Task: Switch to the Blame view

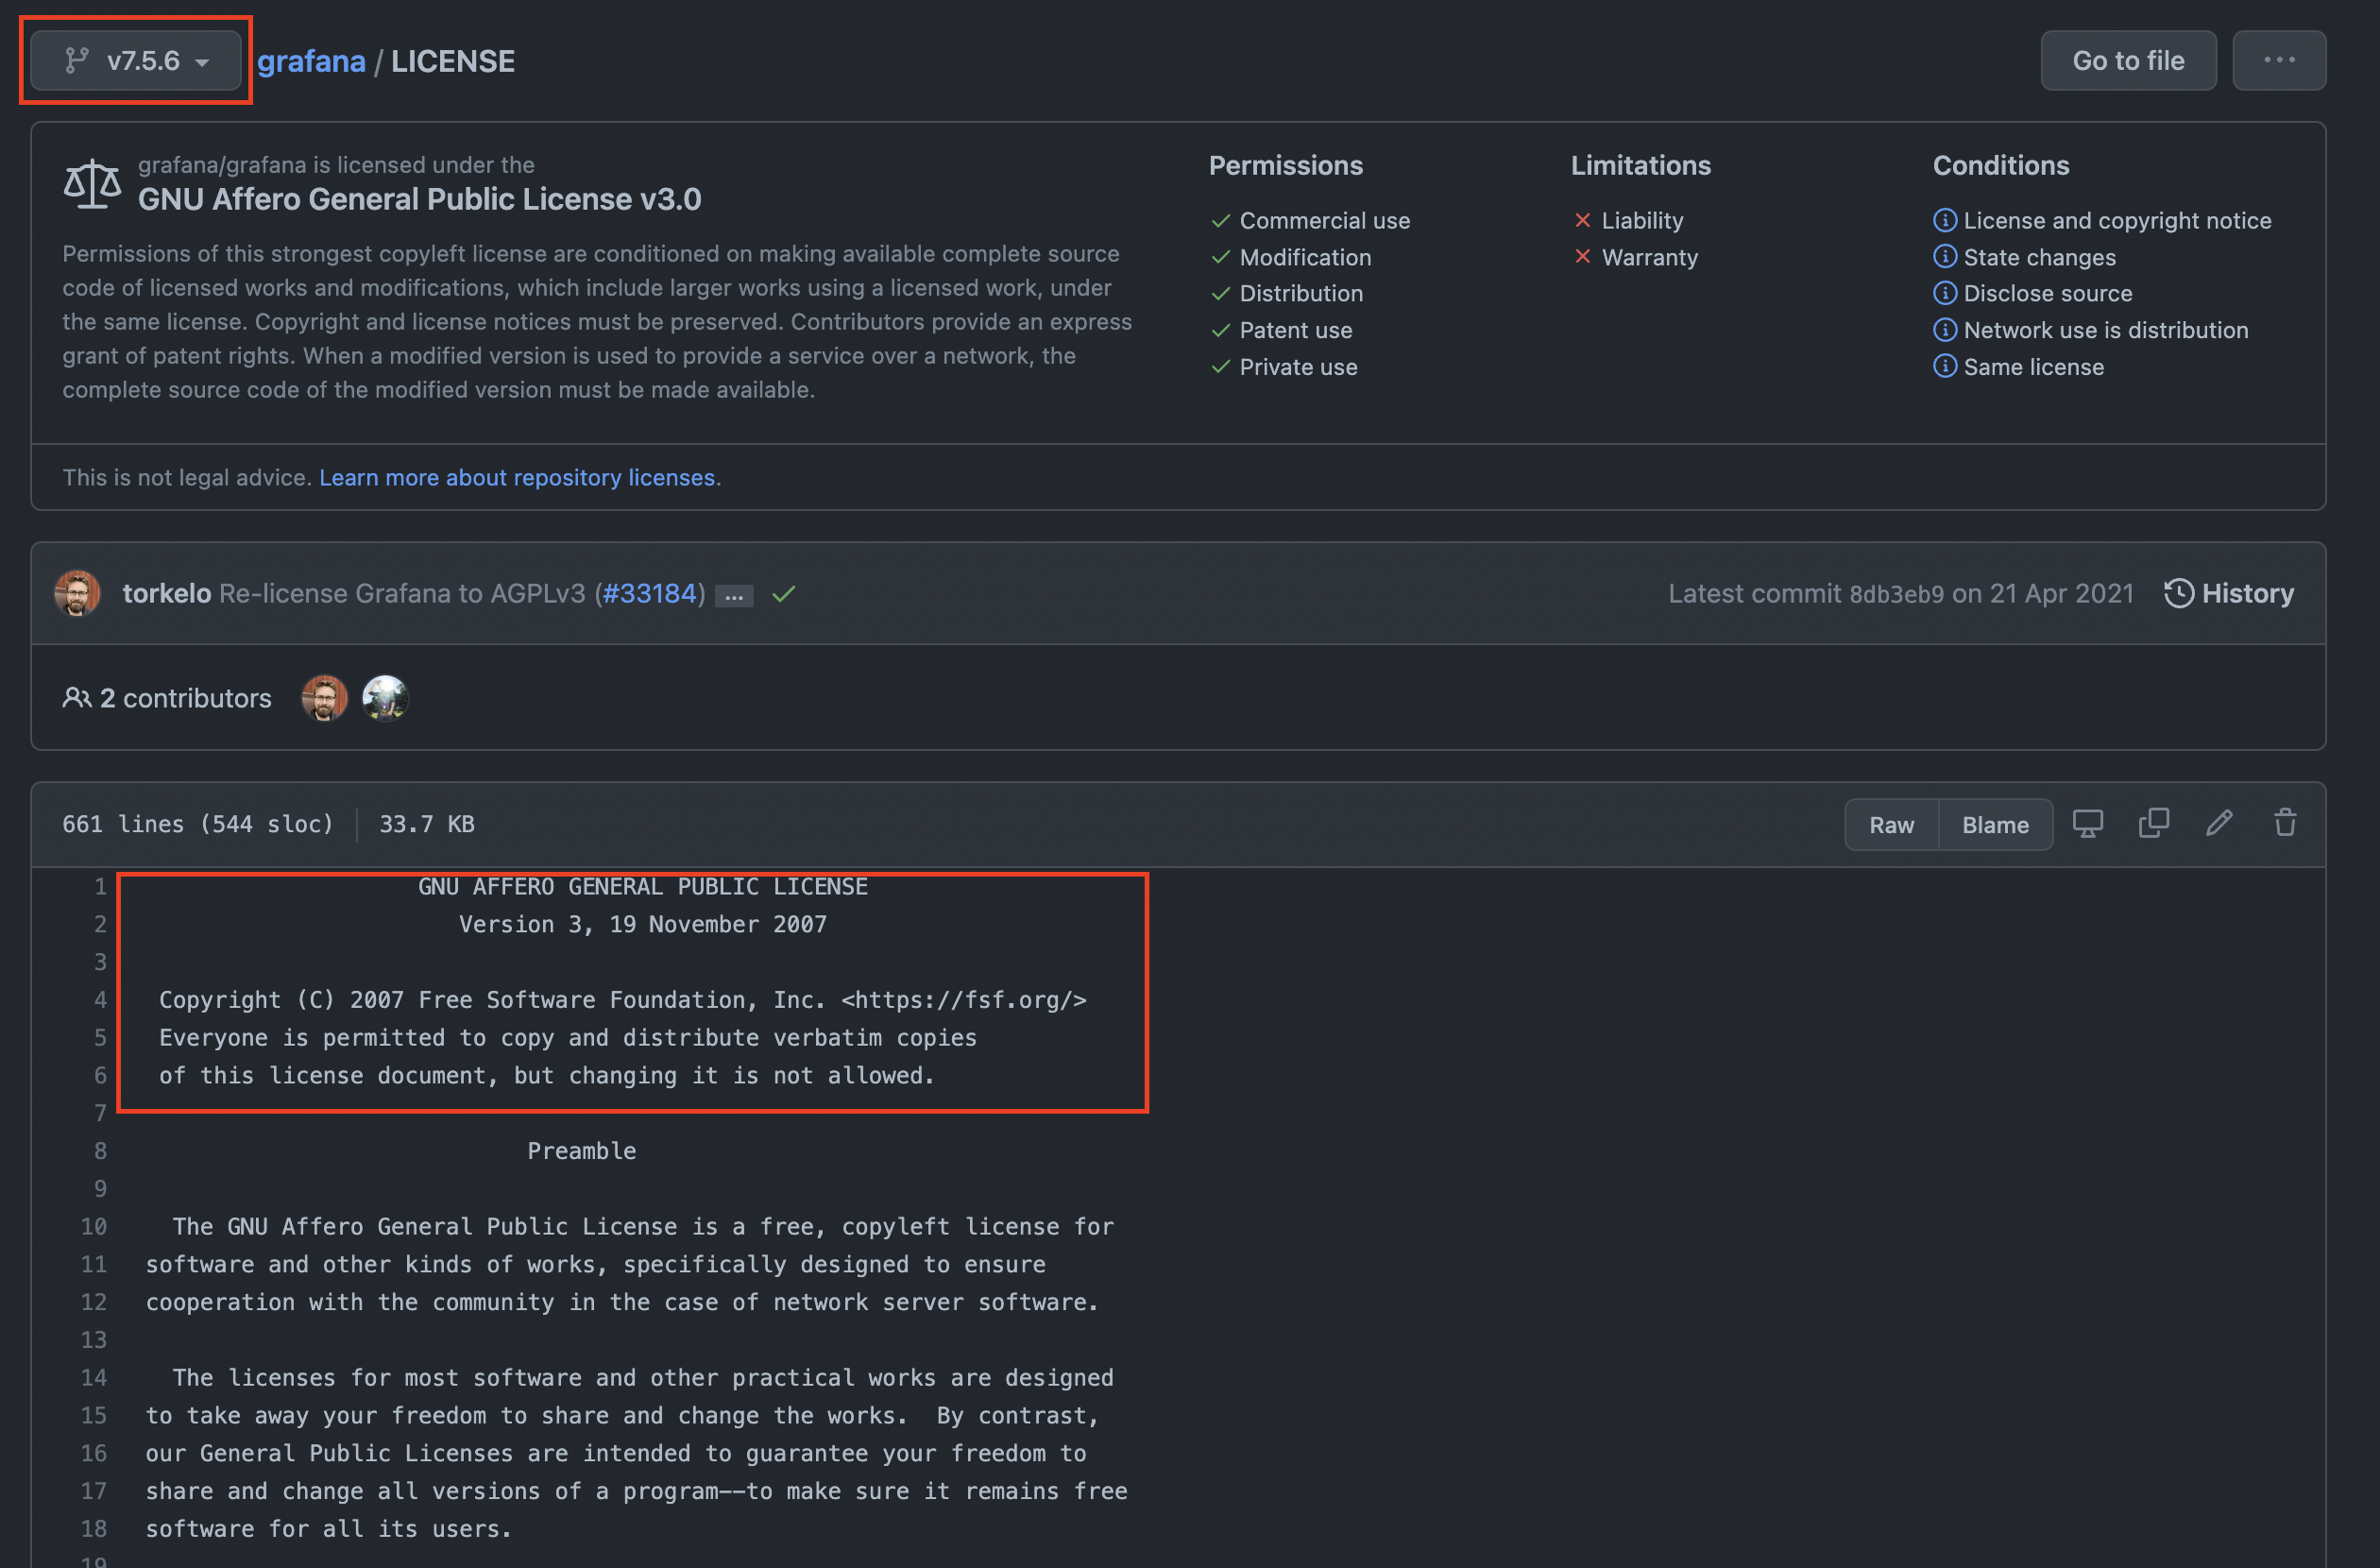Action: tap(1994, 824)
